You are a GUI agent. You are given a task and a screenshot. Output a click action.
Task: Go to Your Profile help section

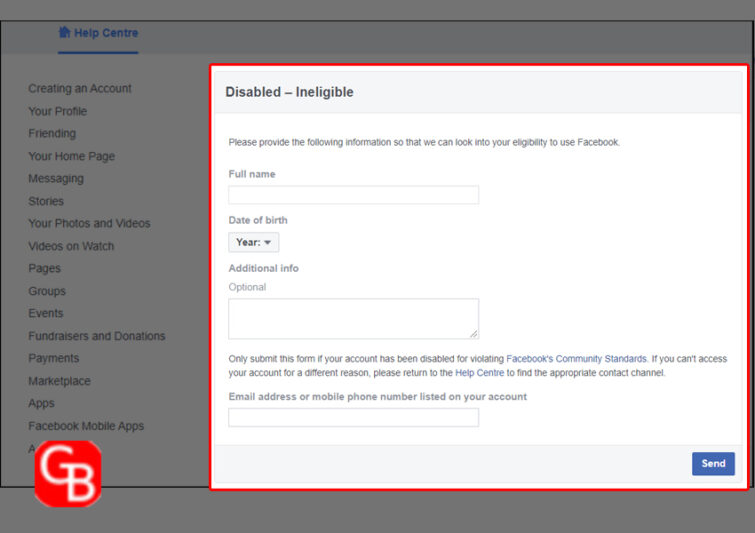[58, 111]
